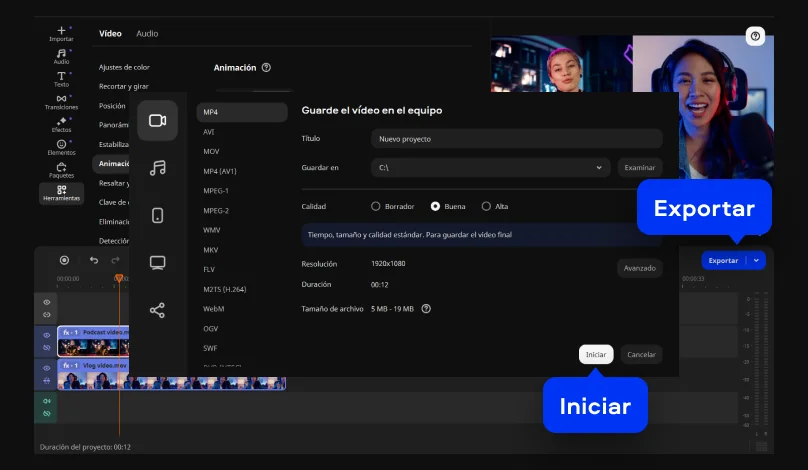808x470 pixels.
Task: Open the Transiciones panel icon
Action: tap(61, 101)
